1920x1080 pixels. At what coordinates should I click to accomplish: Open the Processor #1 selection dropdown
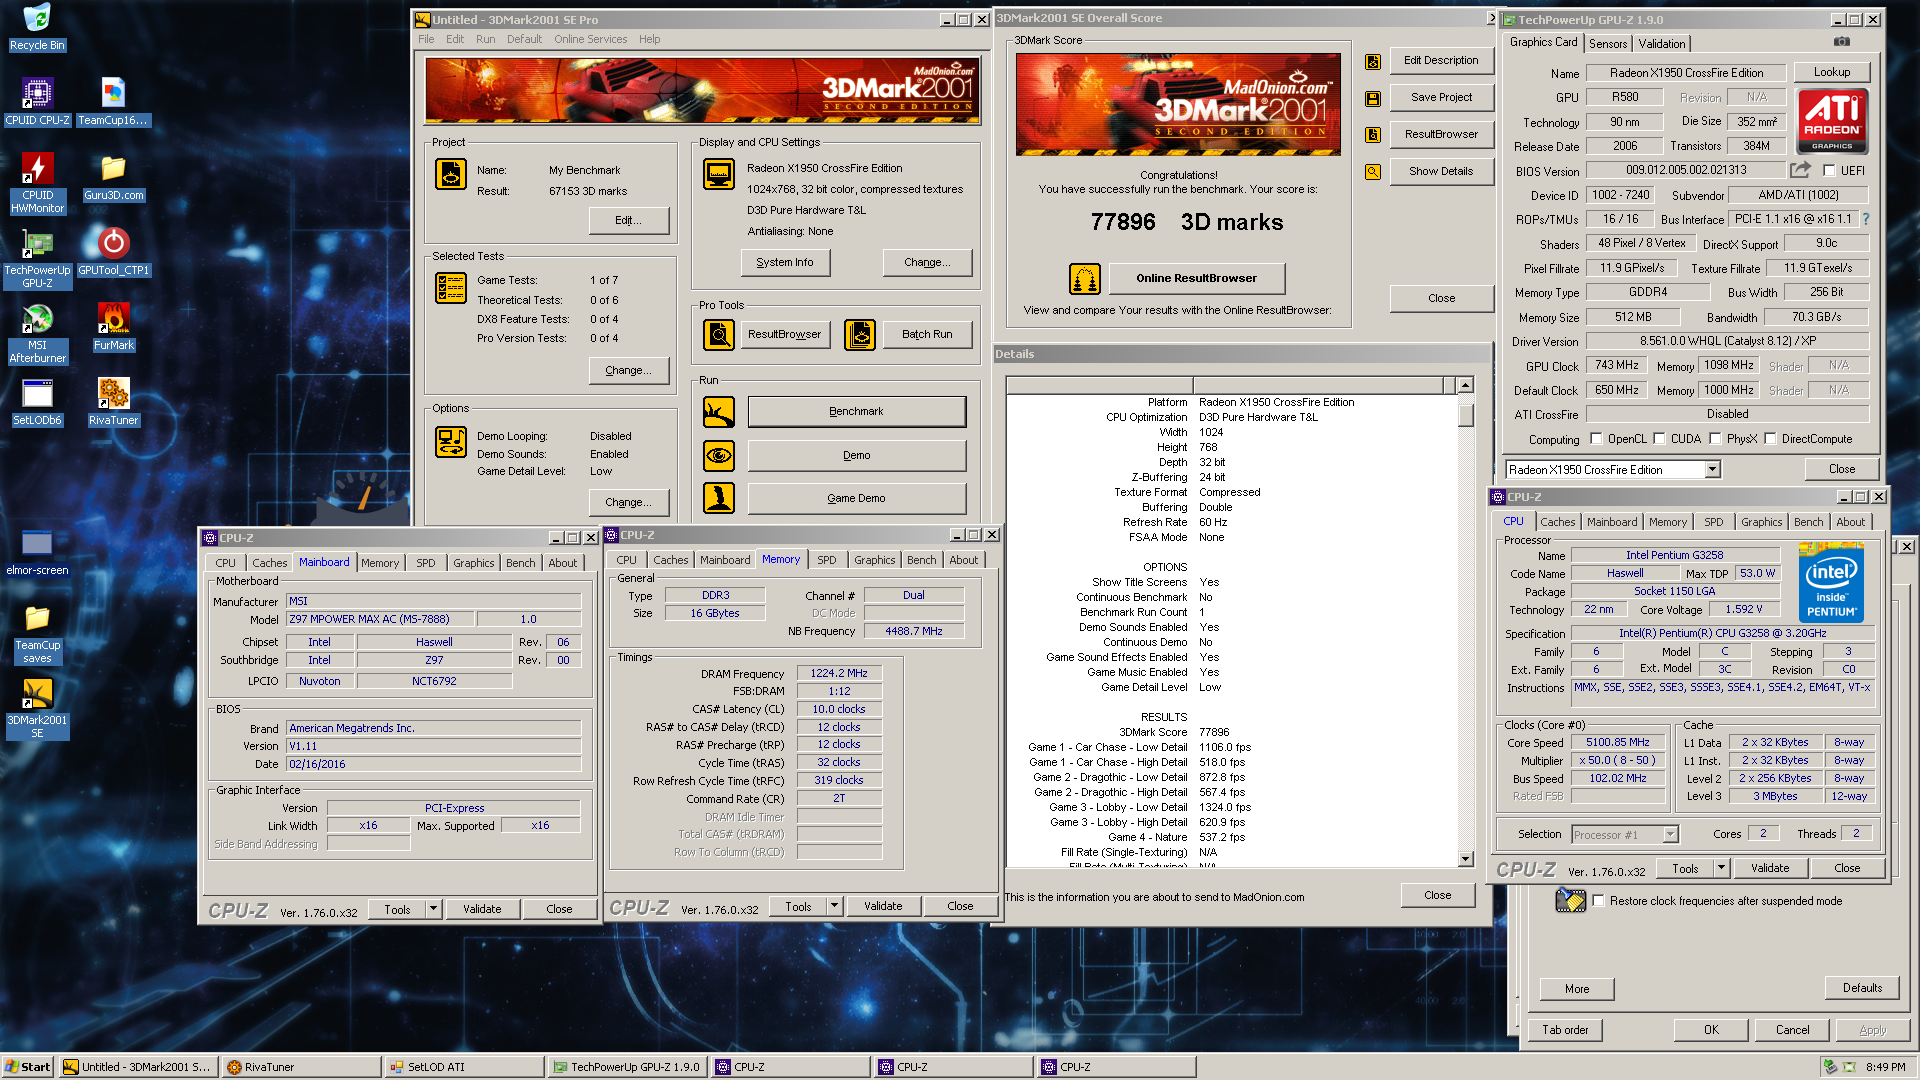pyautogui.click(x=1670, y=835)
